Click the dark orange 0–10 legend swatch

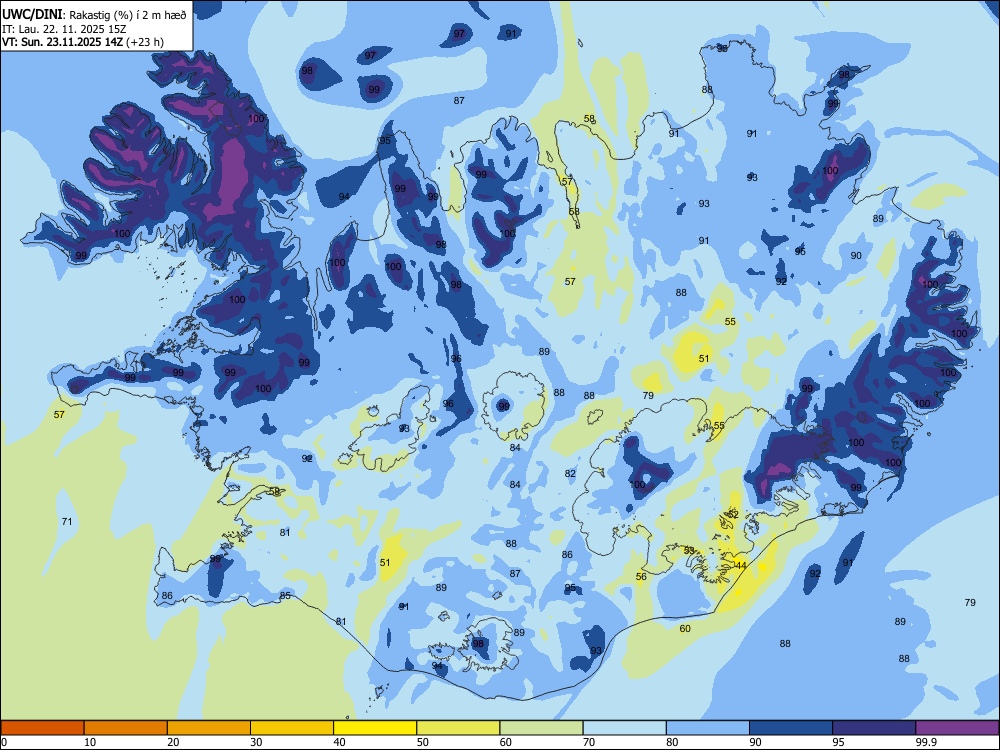pos(42,728)
